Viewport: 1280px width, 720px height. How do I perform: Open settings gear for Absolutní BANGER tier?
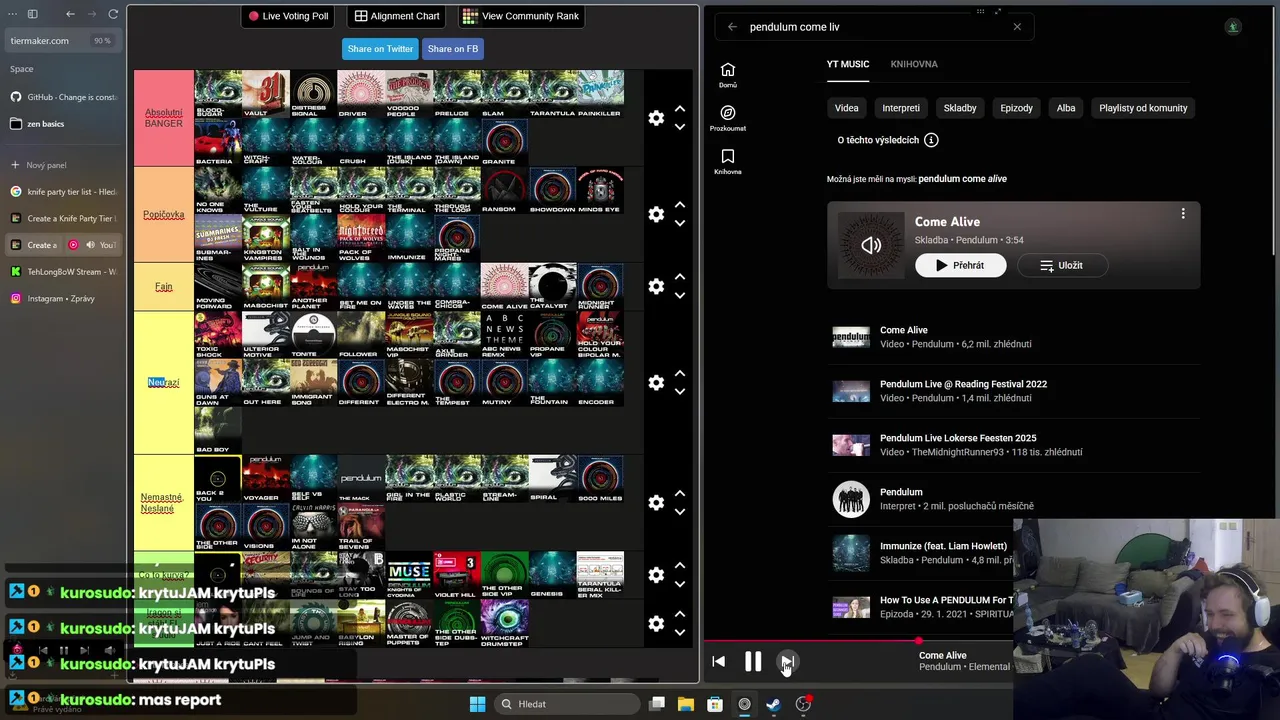656,118
